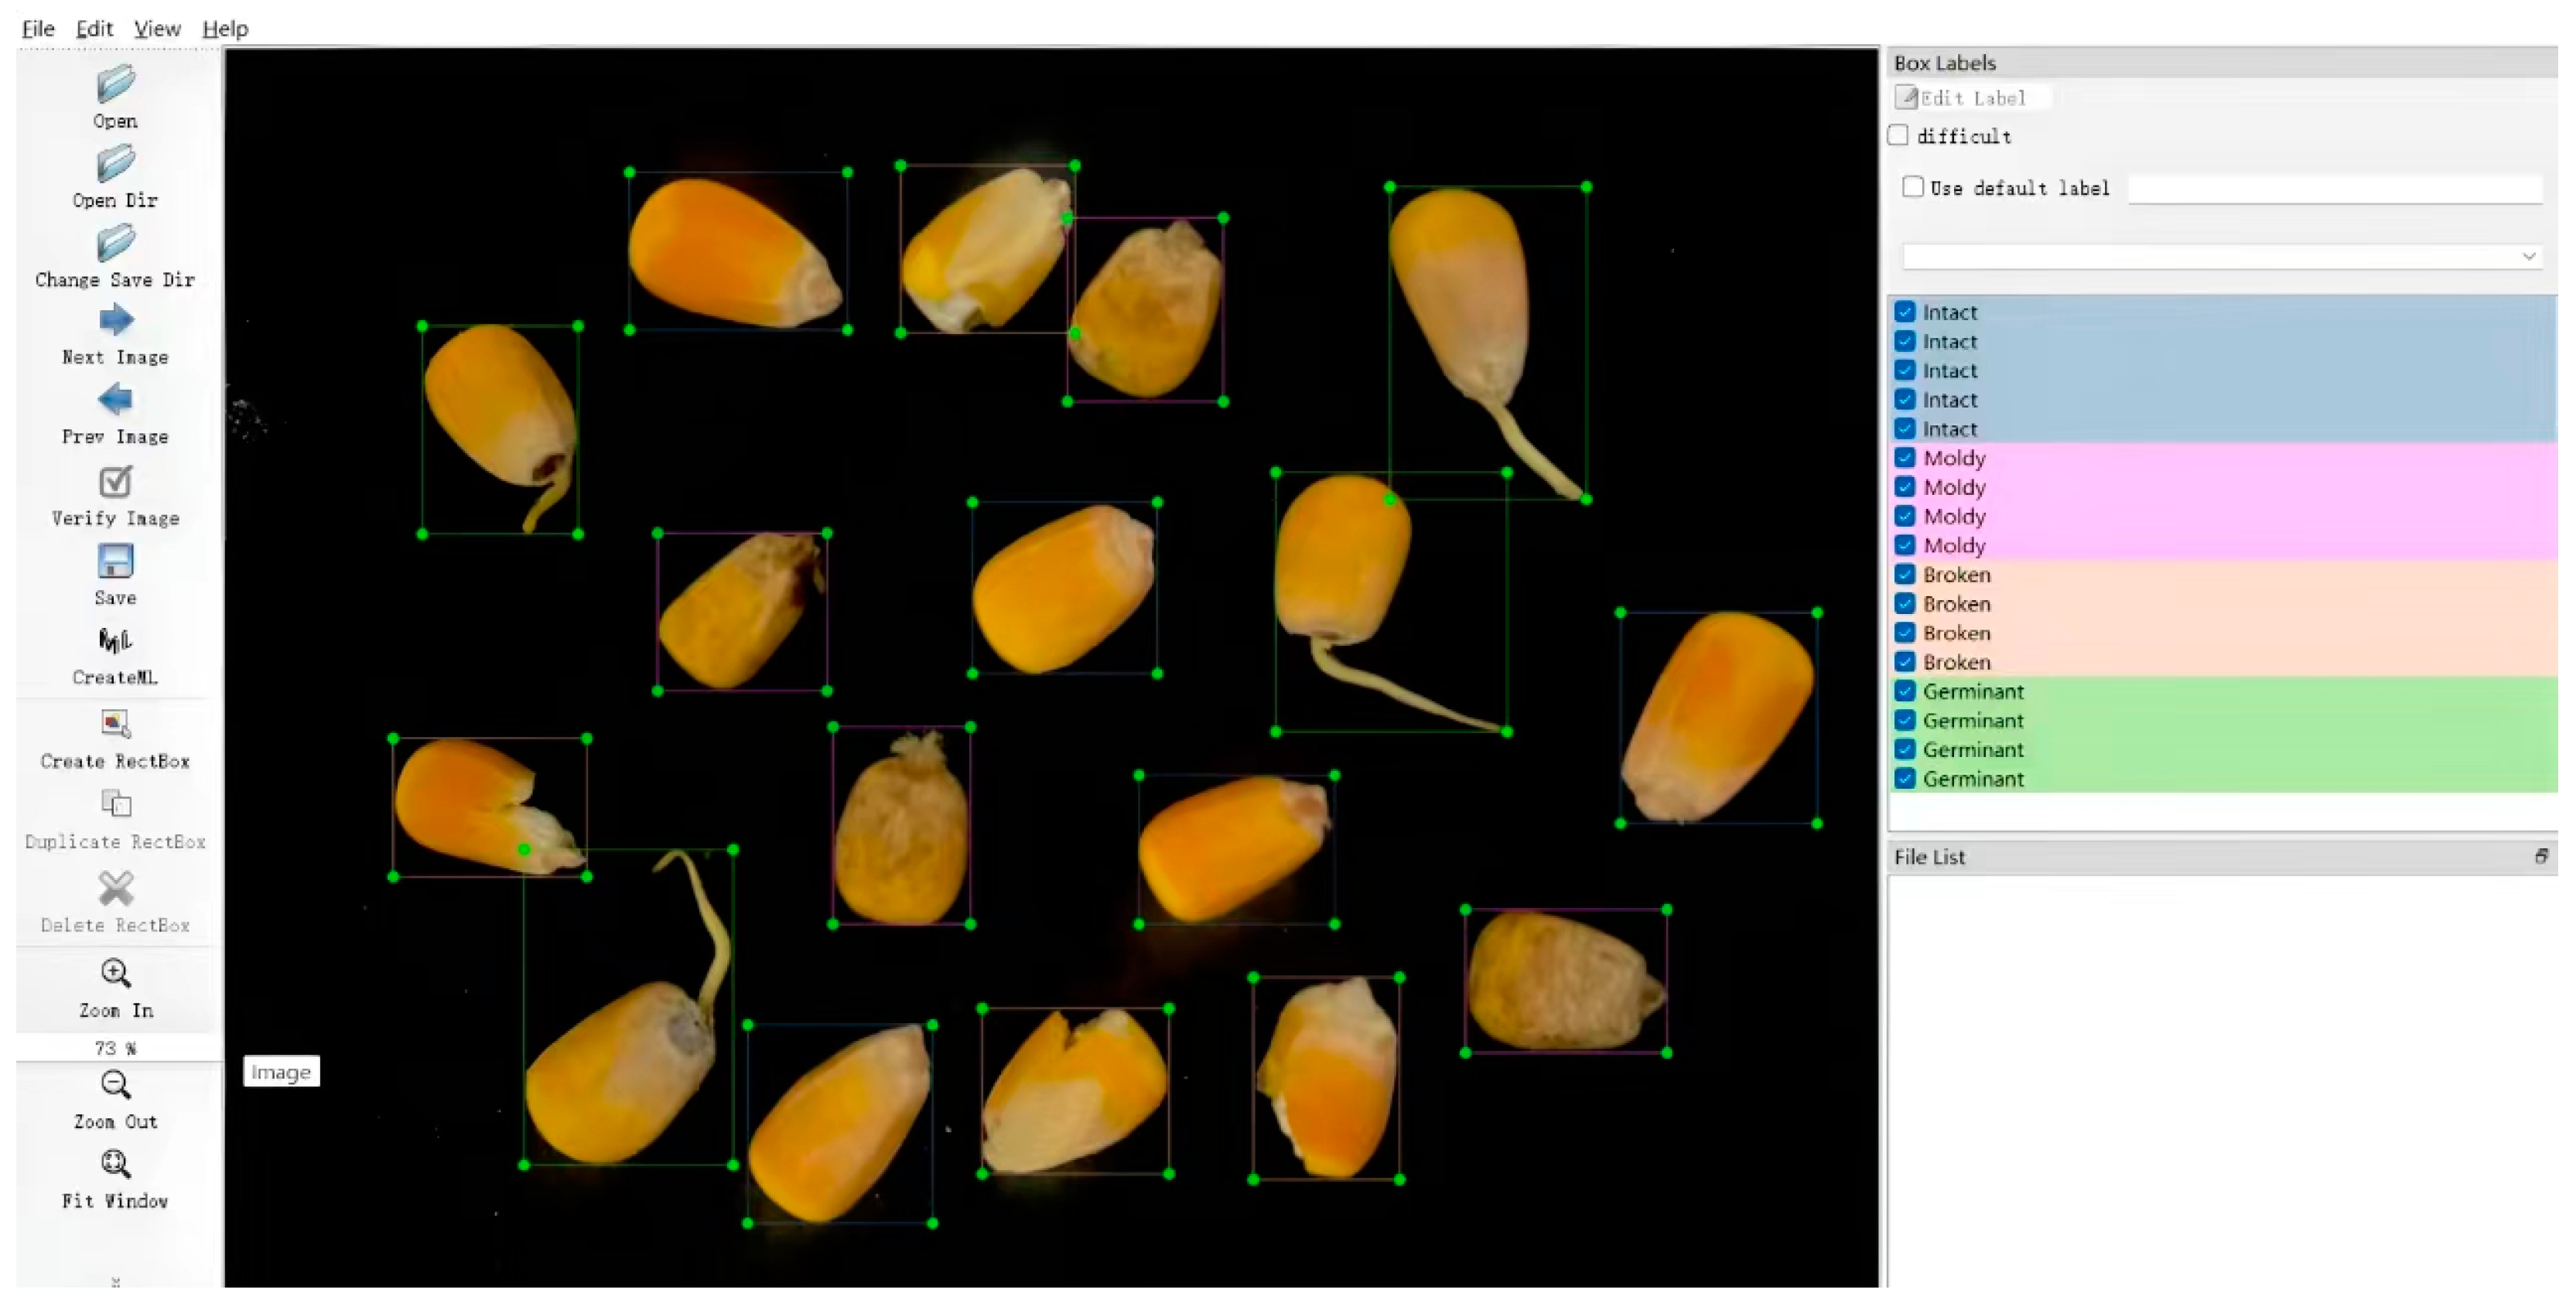Check the Use default label box
2576x1310 pixels.
[1912, 187]
